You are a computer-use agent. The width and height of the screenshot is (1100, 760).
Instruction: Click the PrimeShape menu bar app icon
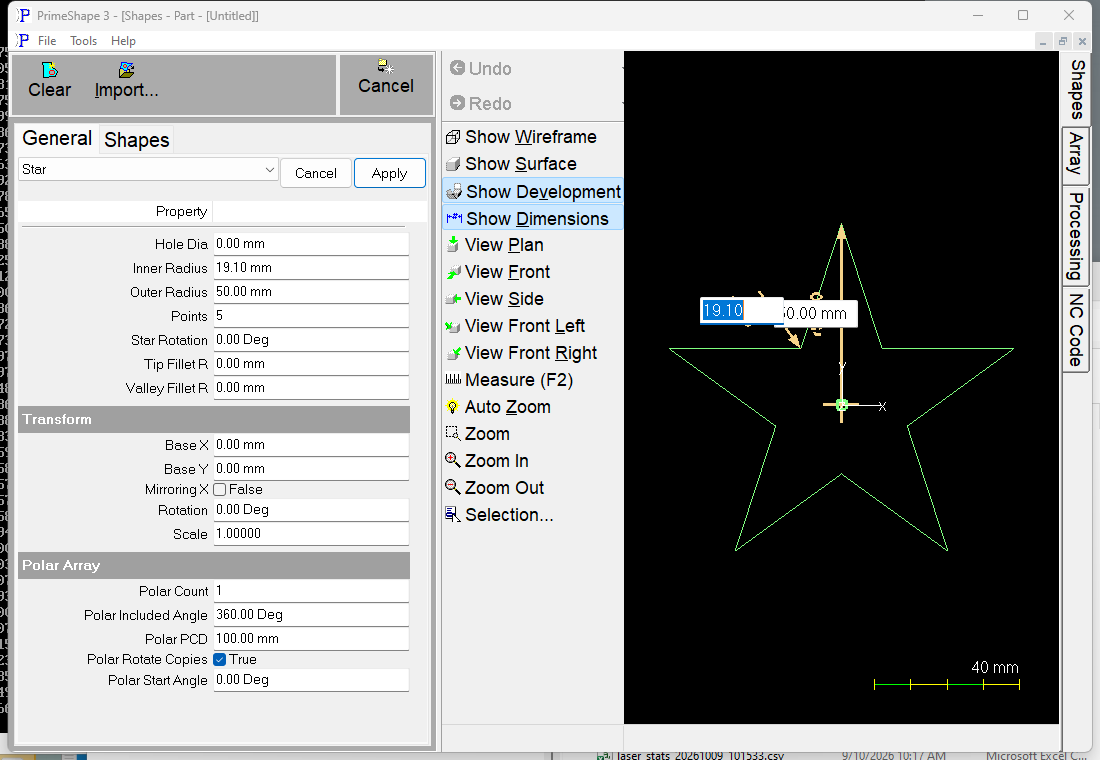(23, 41)
